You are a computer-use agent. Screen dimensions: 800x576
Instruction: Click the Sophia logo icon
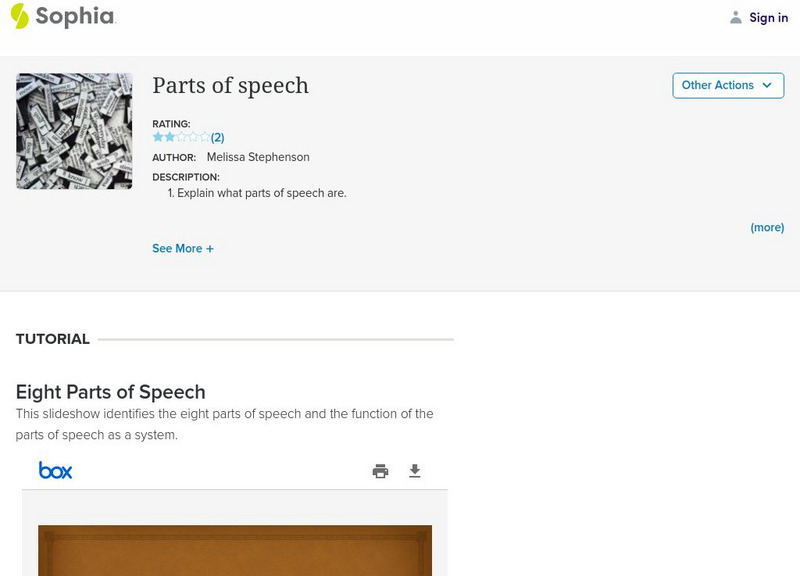coord(20,16)
